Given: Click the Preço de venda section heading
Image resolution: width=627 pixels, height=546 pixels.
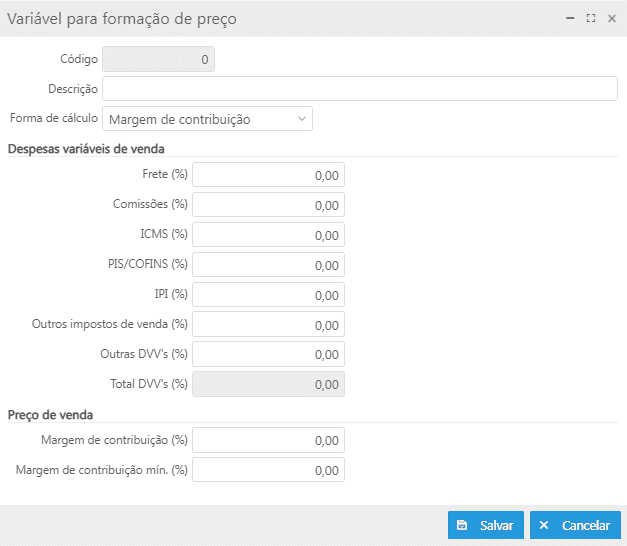Looking at the screenshot, I should [x=50, y=415].
